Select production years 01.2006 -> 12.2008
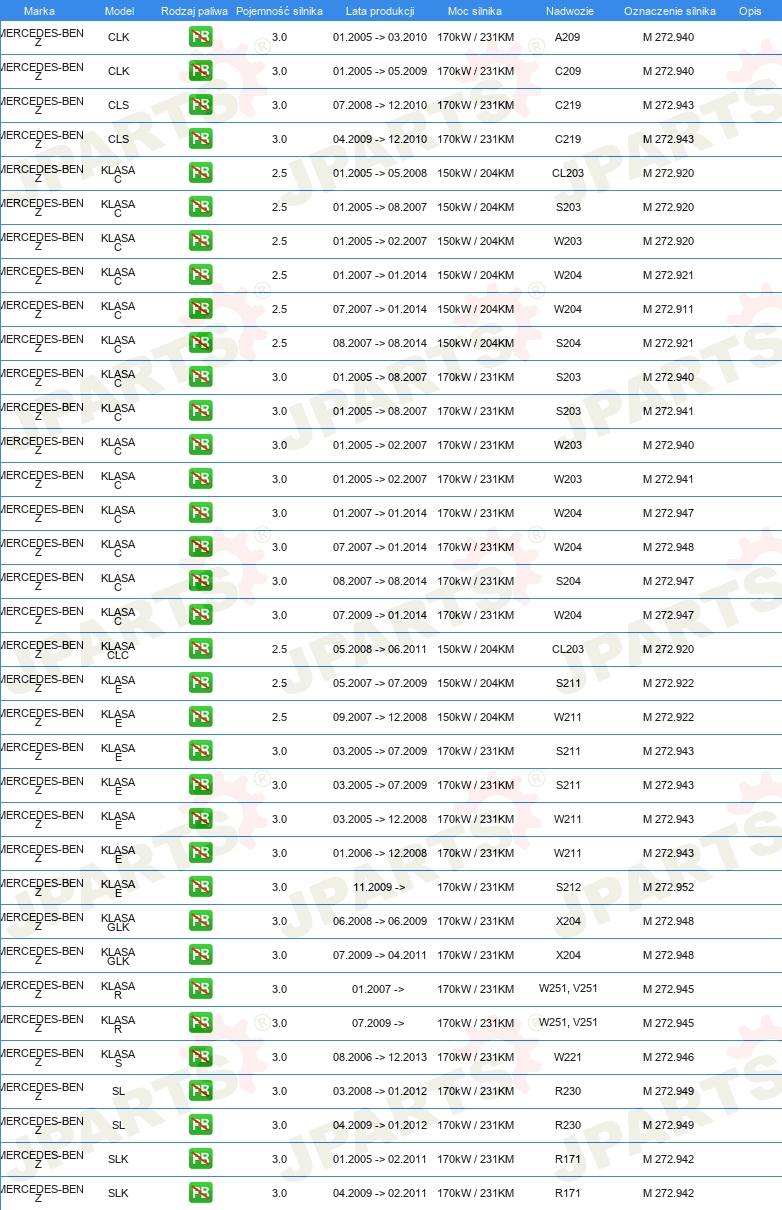Image resolution: width=782 pixels, height=1210 pixels. tap(380, 854)
